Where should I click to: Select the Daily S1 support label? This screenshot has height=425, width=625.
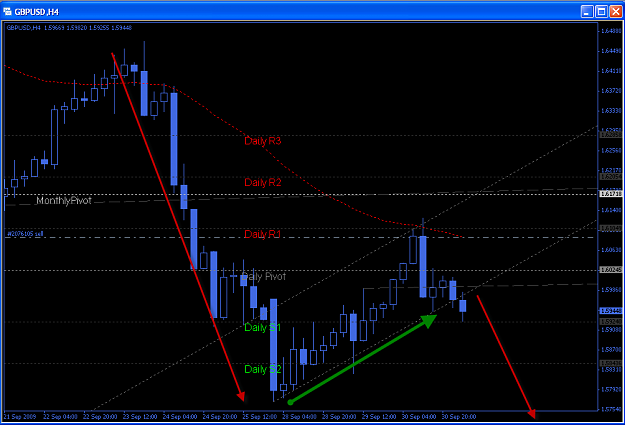coord(262,327)
